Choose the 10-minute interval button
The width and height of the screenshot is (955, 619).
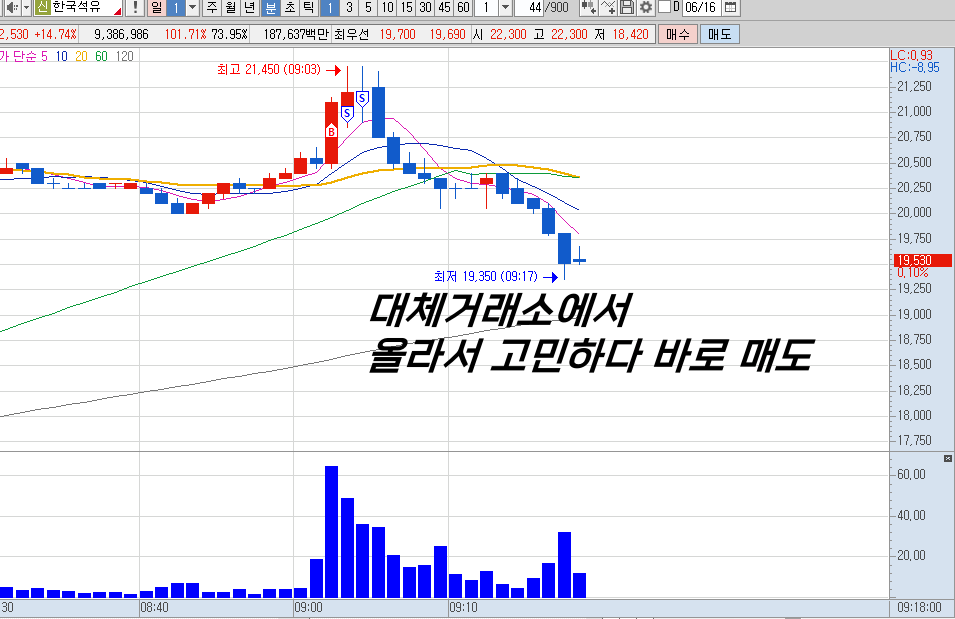[x=387, y=7]
